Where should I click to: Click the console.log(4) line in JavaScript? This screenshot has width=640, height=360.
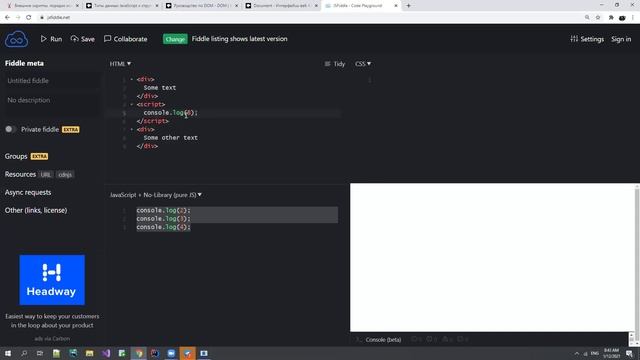(x=163, y=227)
